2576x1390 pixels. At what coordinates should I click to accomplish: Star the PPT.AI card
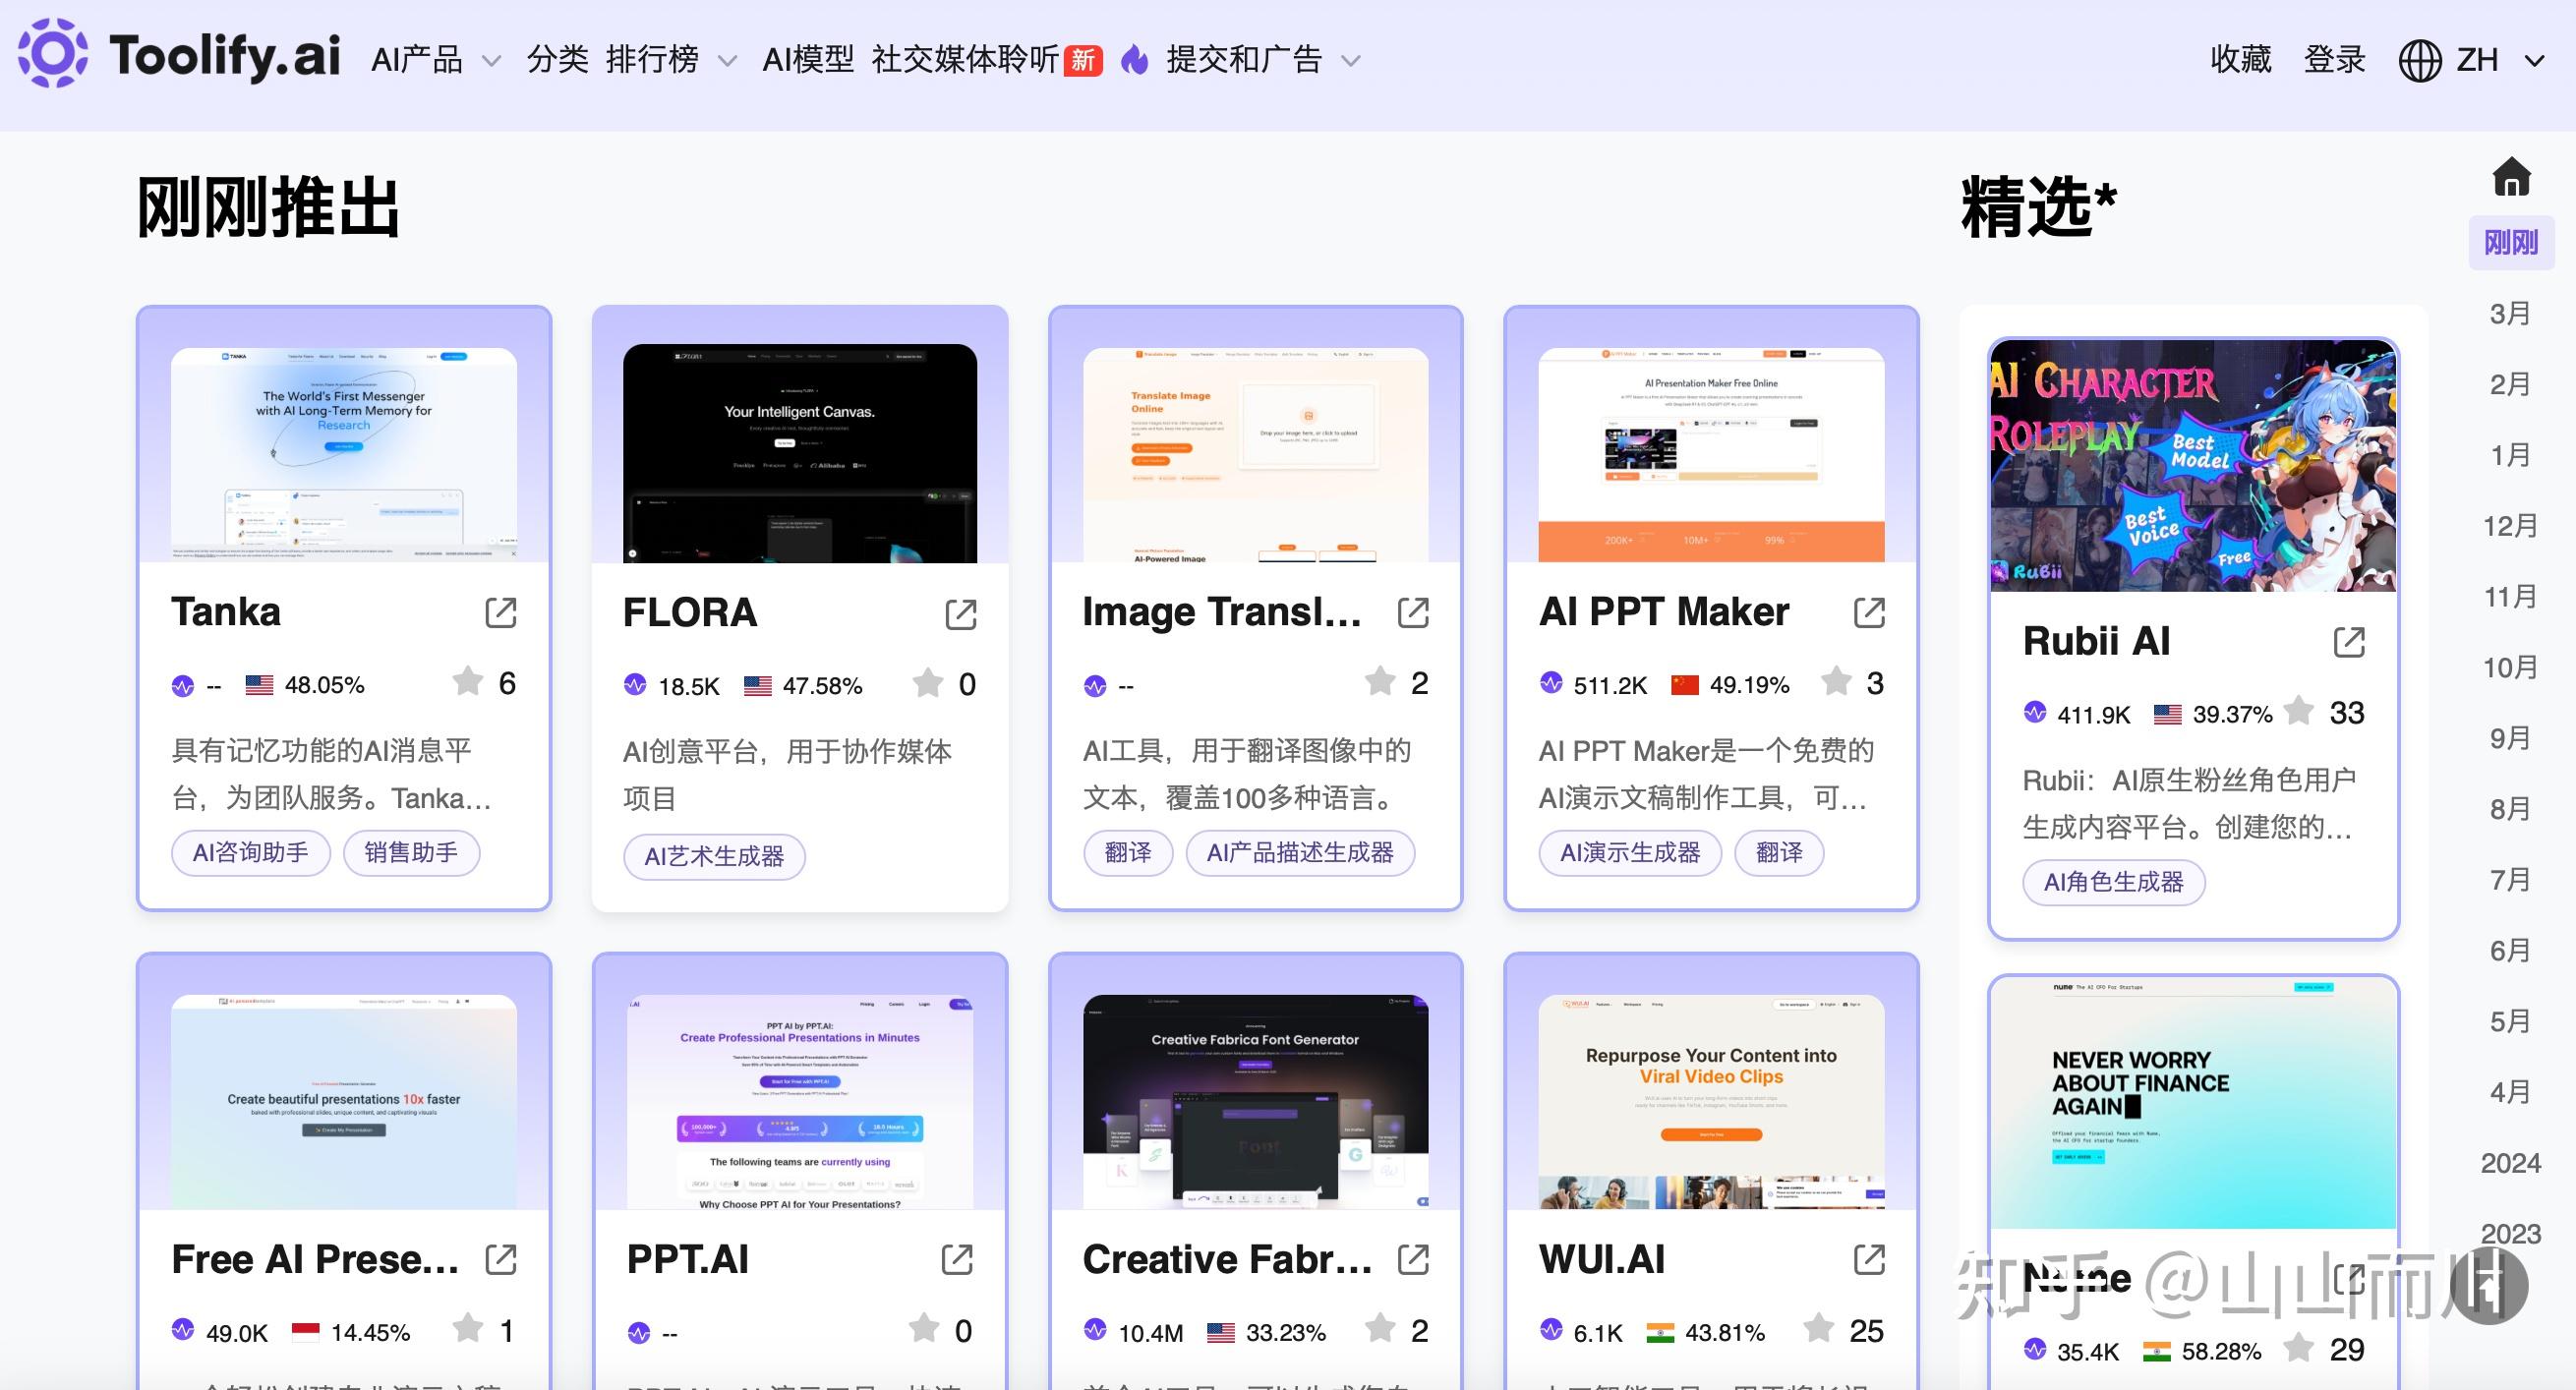[x=923, y=1329]
